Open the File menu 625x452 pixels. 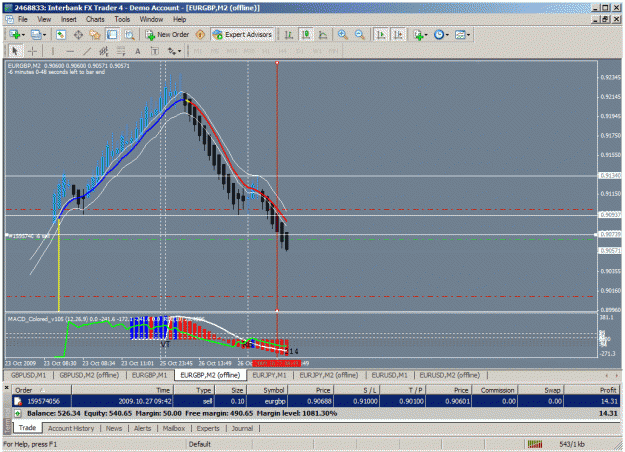[x=23, y=19]
